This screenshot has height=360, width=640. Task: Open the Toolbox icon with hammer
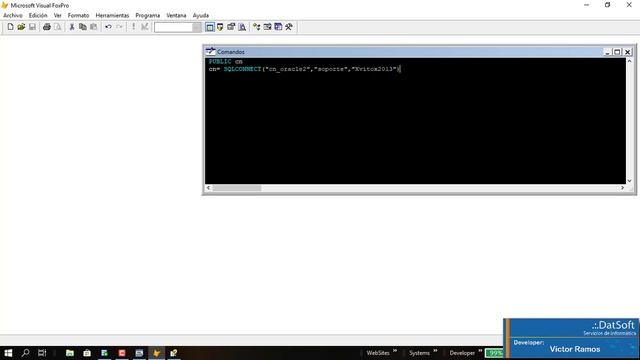[289, 27]
